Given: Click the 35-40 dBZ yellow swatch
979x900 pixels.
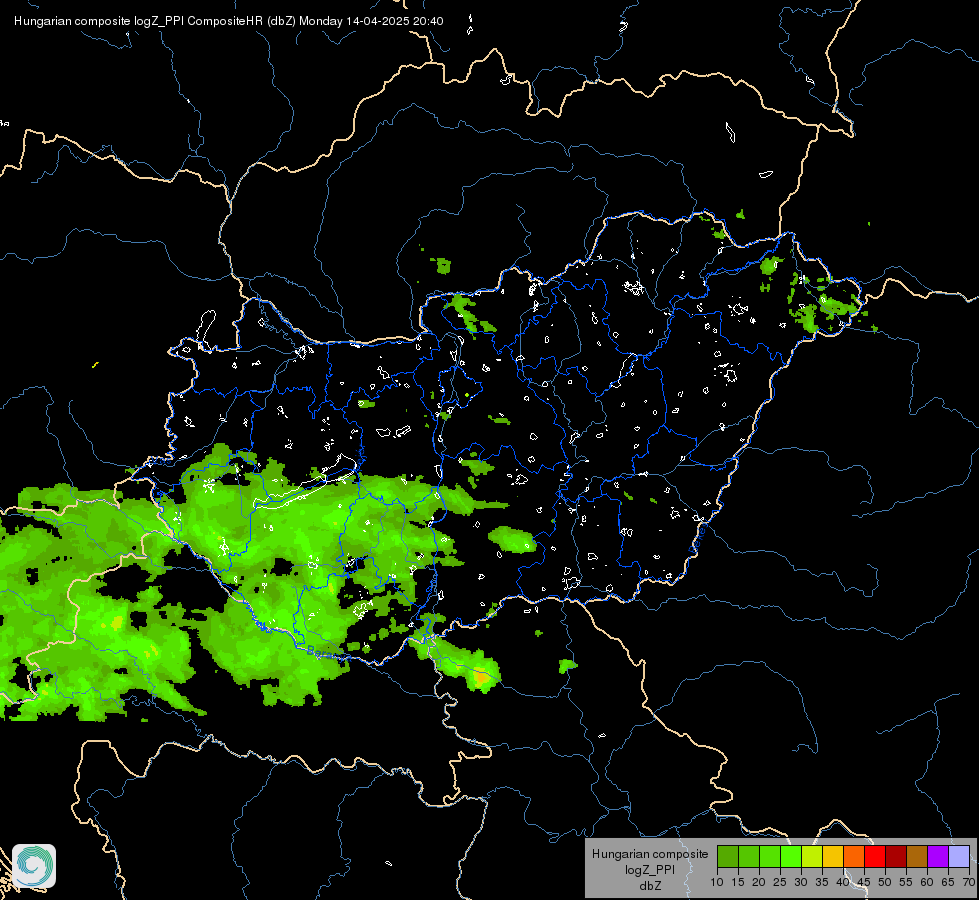Looking at the screenshot, I should pos(833,856).
